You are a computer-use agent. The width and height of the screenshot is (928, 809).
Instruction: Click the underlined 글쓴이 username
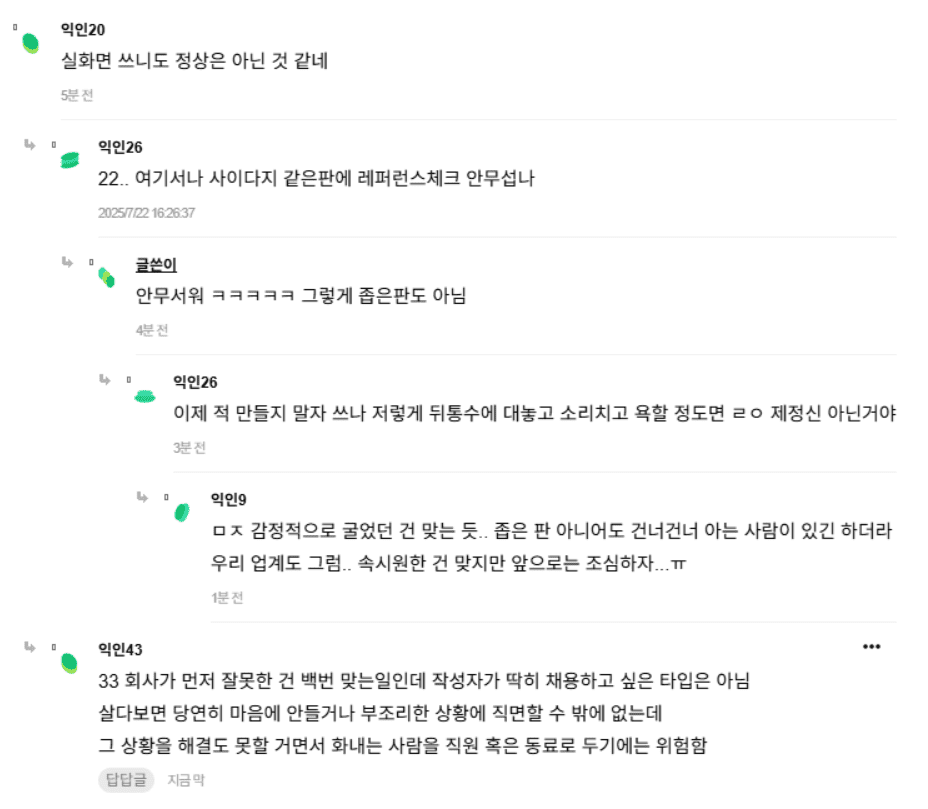[x=156, y=265]
